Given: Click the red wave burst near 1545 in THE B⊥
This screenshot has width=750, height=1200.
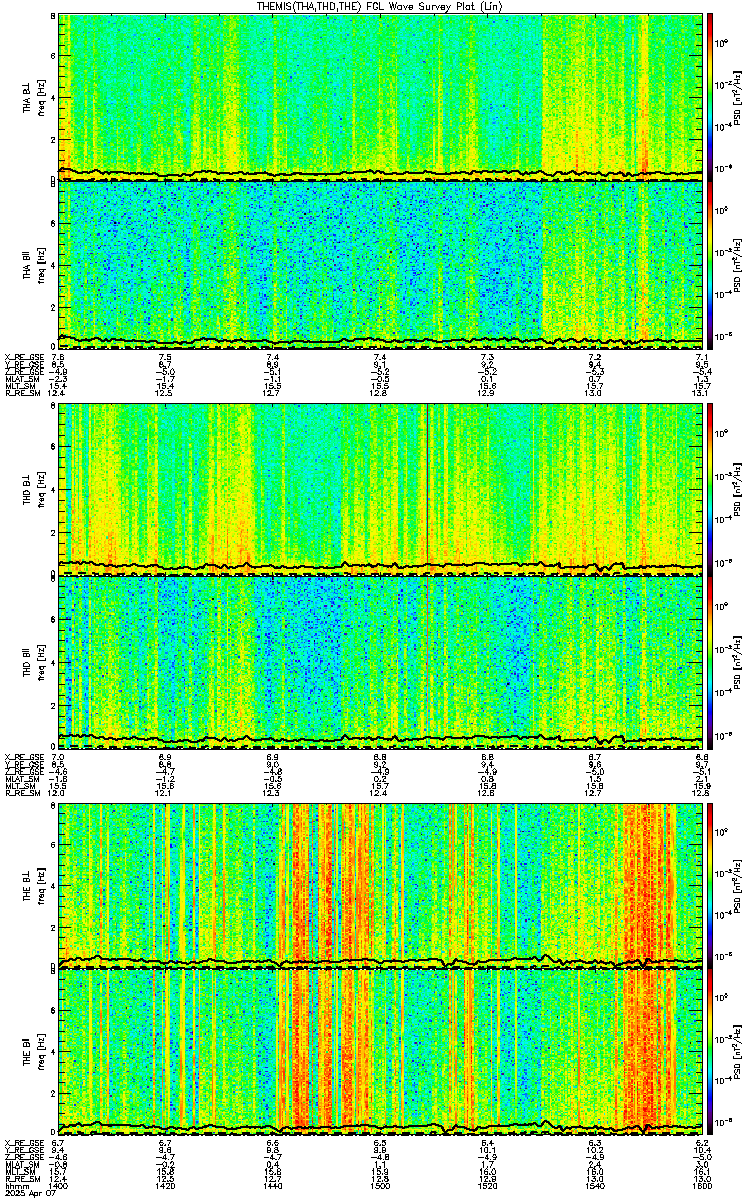Looking at the screenshot, I should tap(647, 885).
